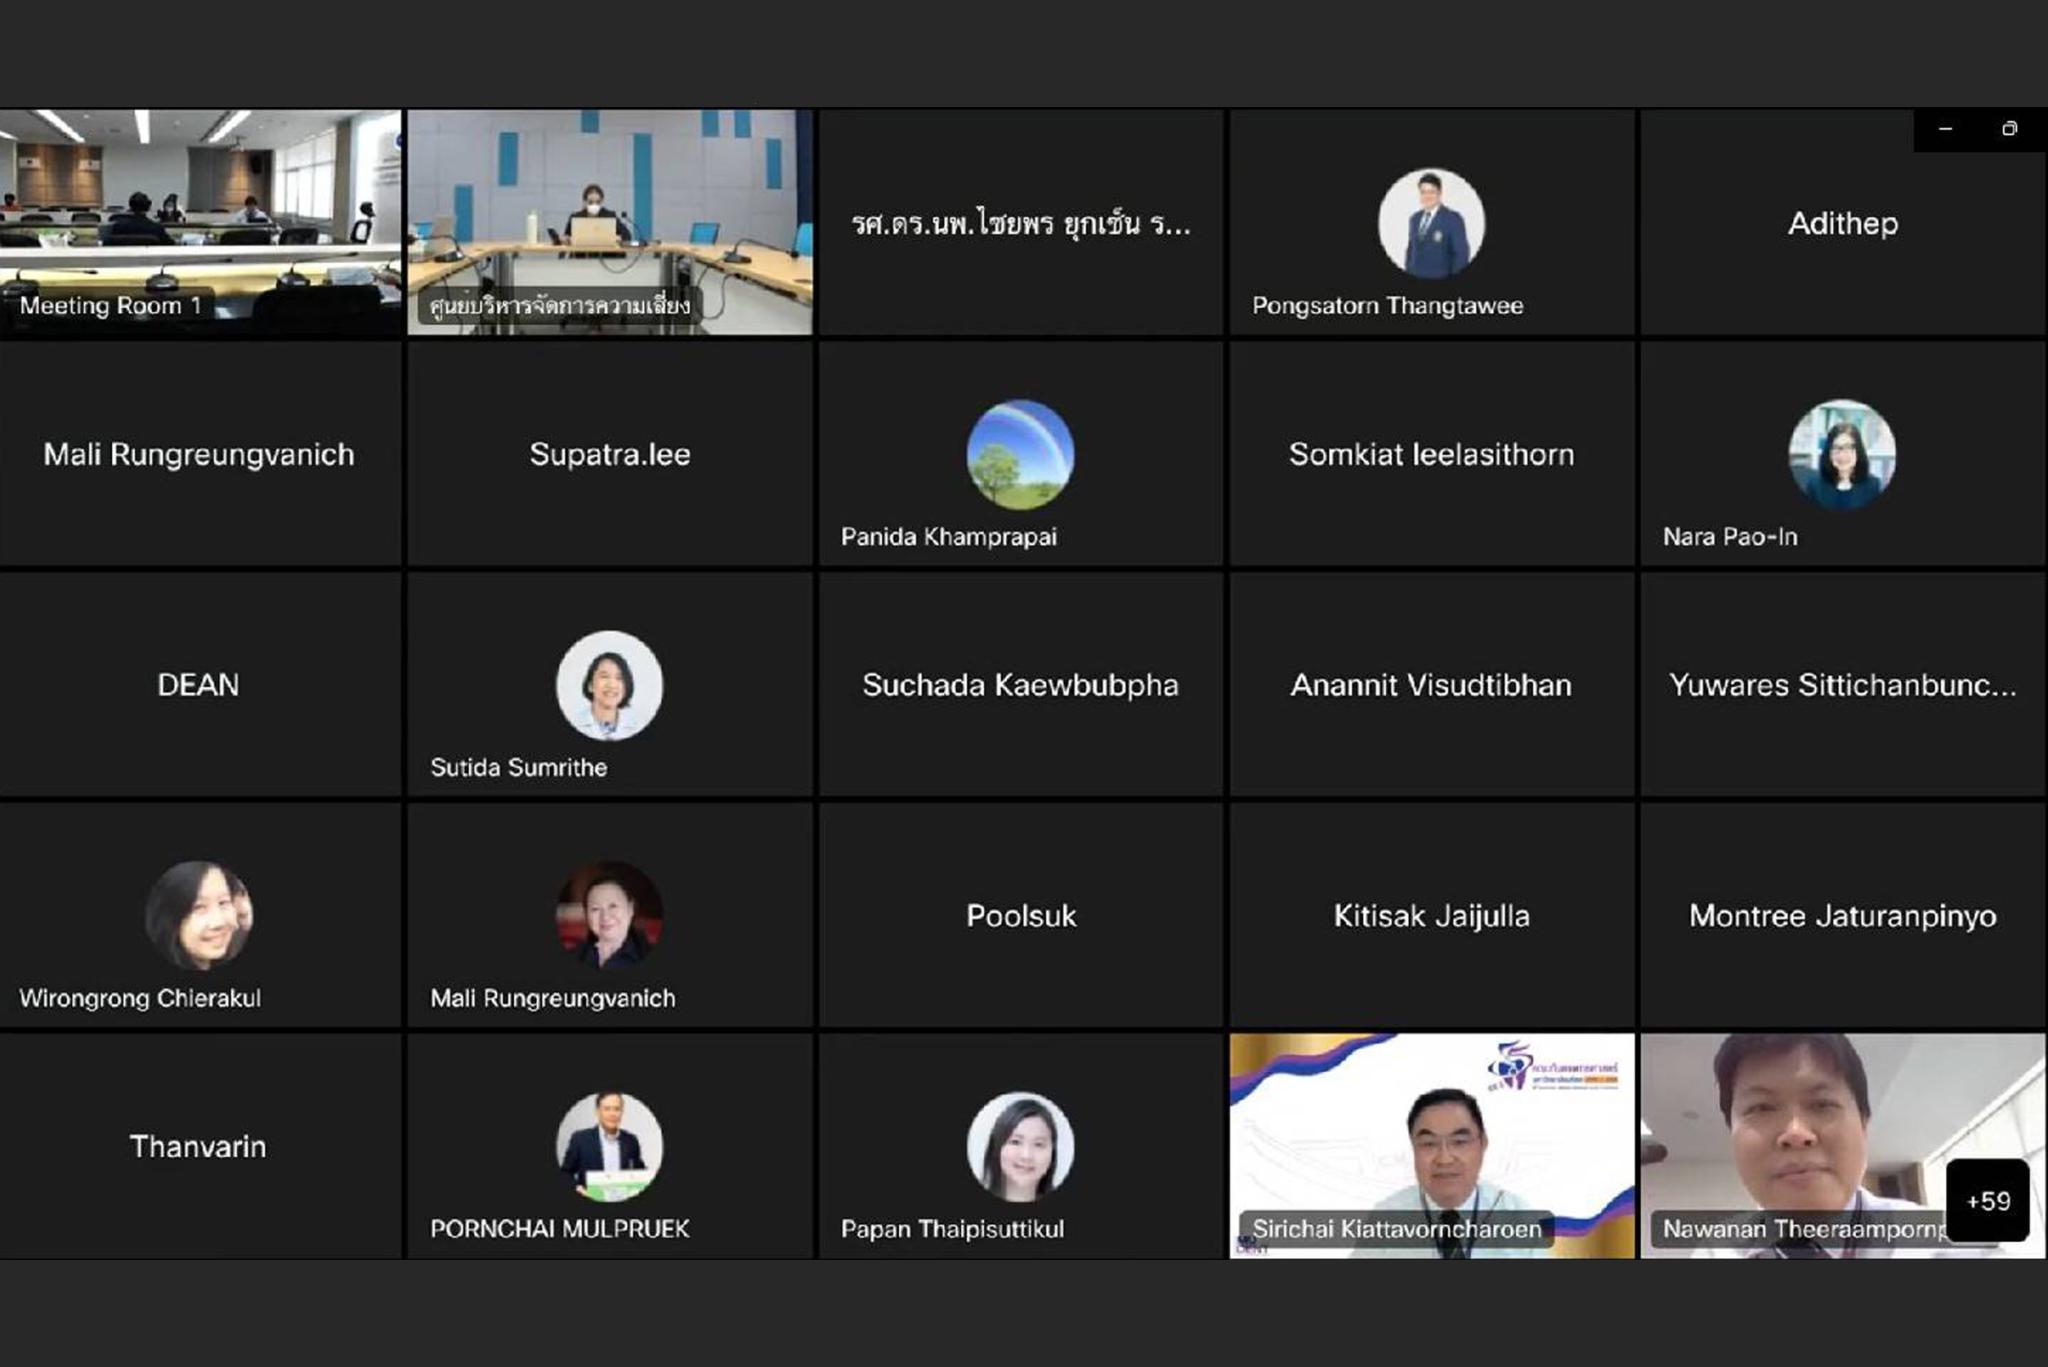Click Nara Pao-In's profile avatar
The image size is (2048, 1367).
tap(1842, 454)
